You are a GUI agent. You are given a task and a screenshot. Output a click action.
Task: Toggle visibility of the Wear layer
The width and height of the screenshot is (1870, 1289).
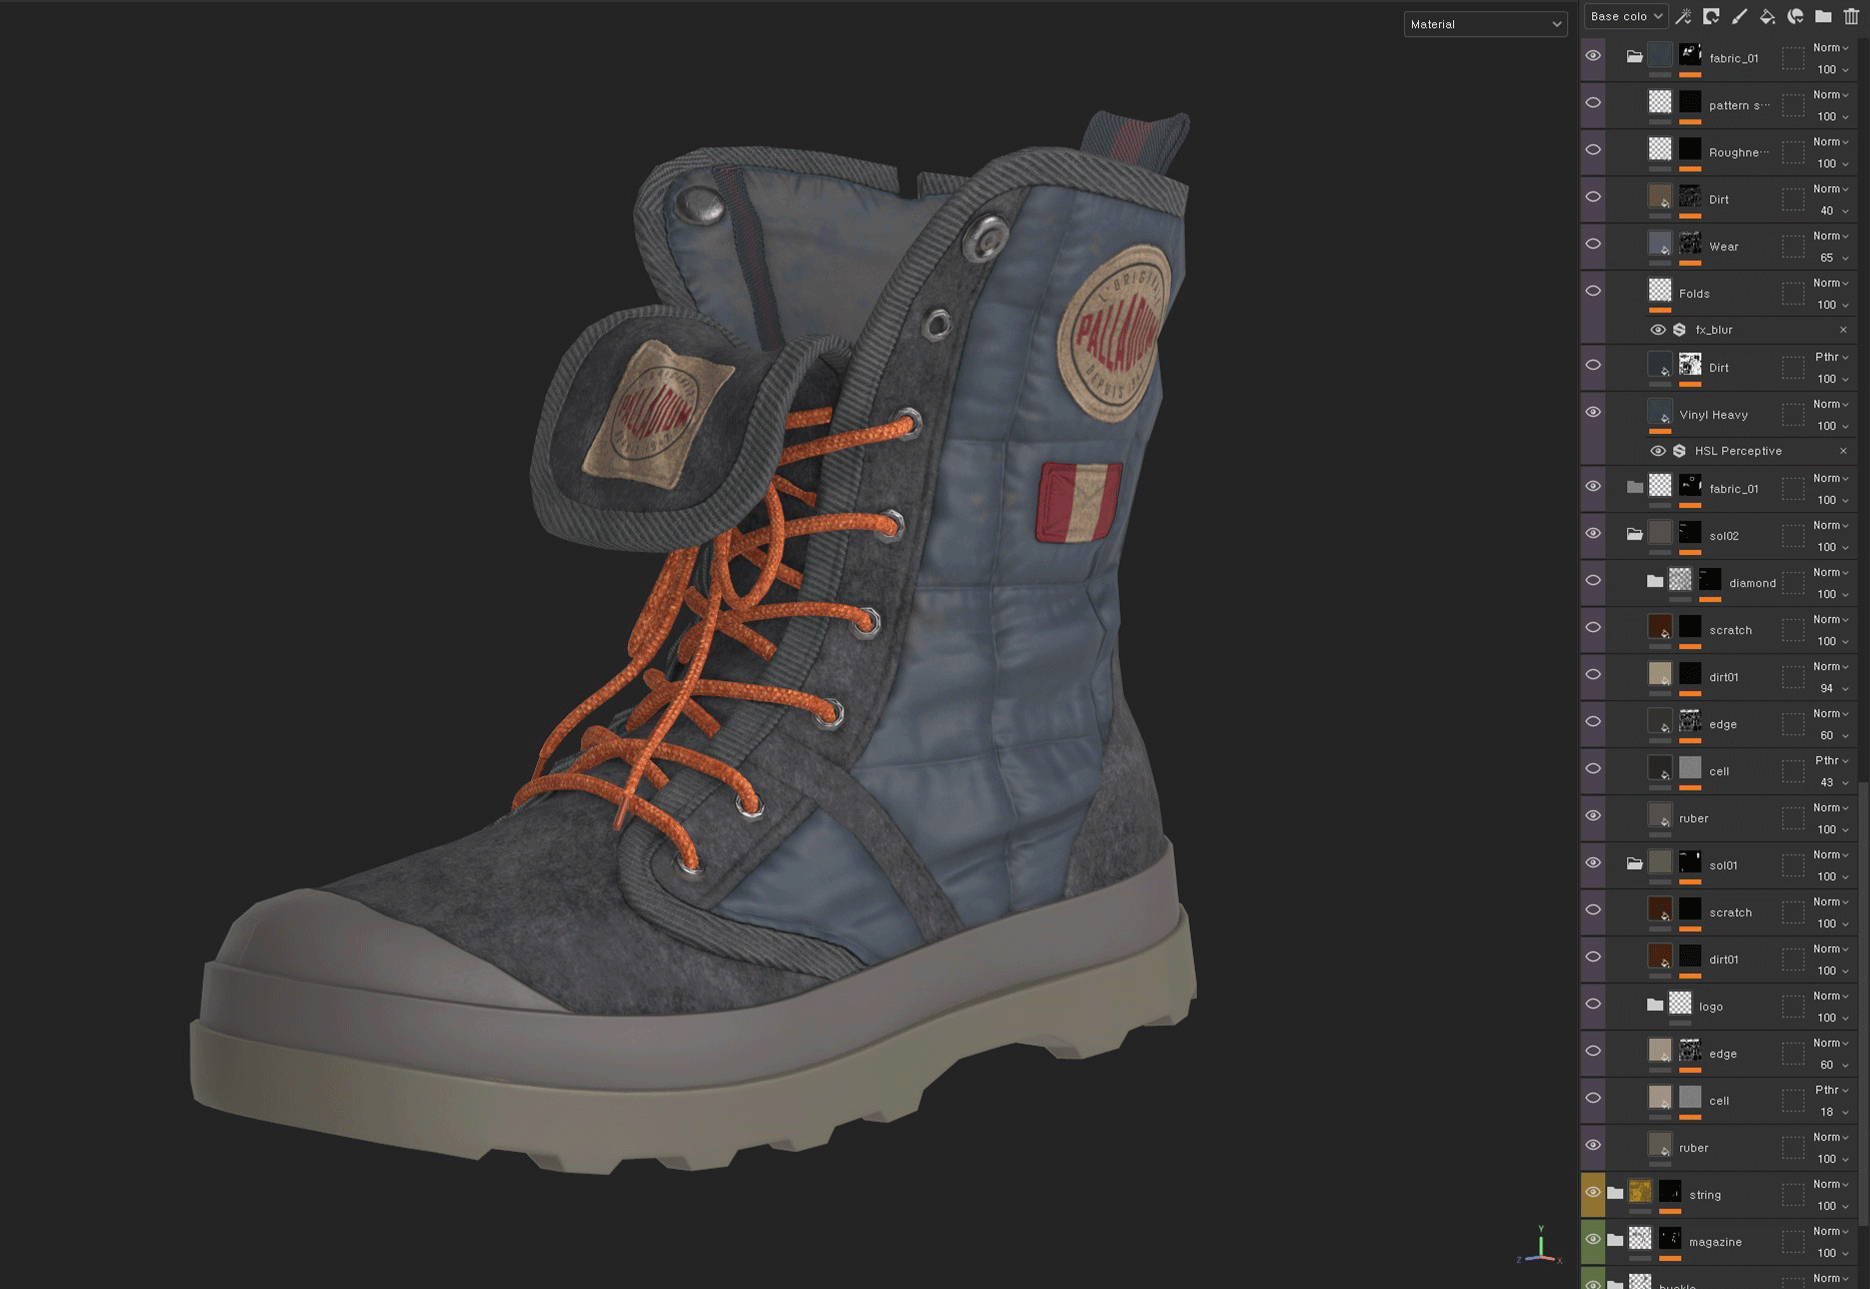[1594, 245]
